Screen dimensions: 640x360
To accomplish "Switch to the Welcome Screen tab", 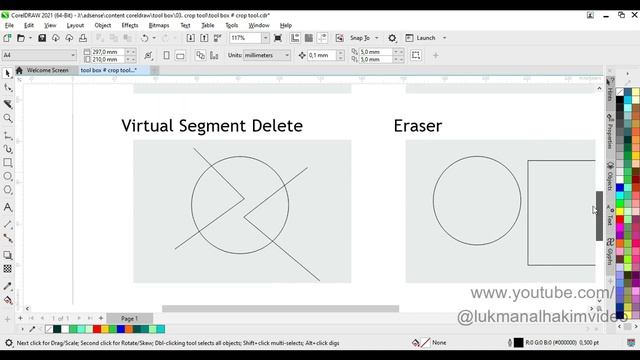I will pos(47,70).
